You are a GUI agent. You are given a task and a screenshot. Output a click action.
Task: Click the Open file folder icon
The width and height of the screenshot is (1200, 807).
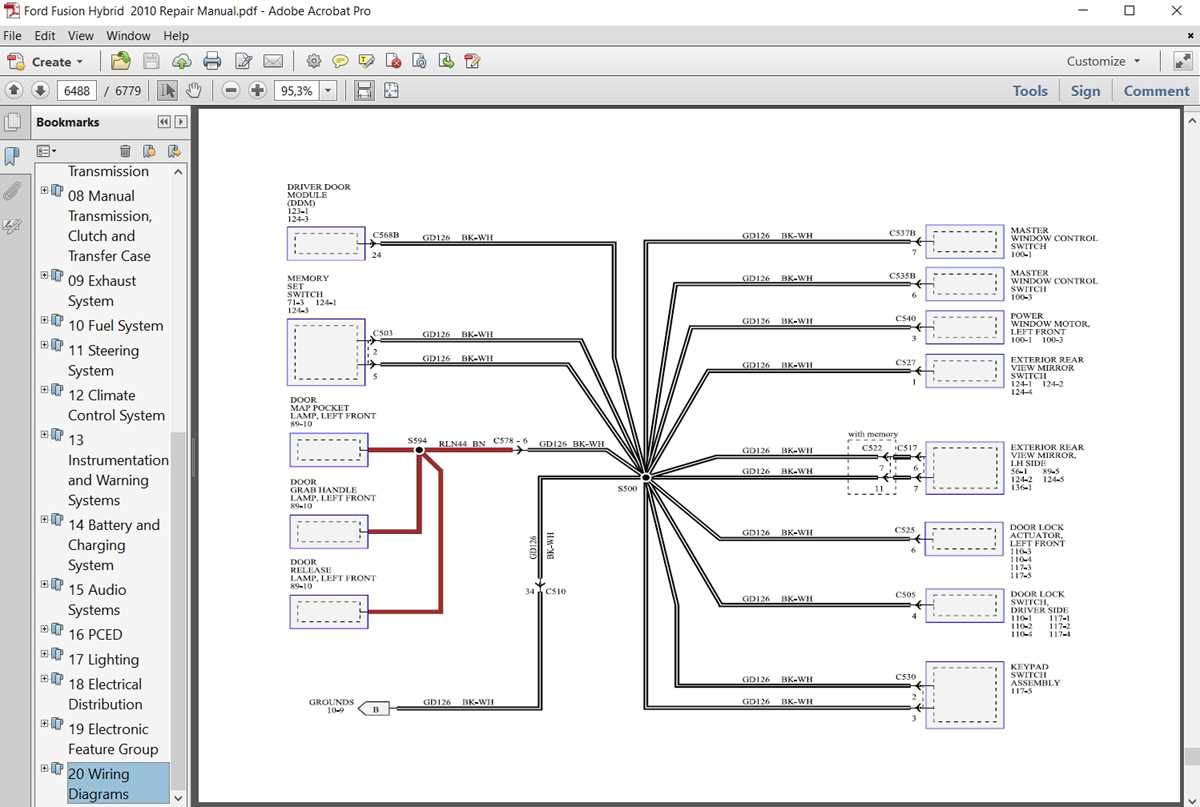click(x=120, y=61)
